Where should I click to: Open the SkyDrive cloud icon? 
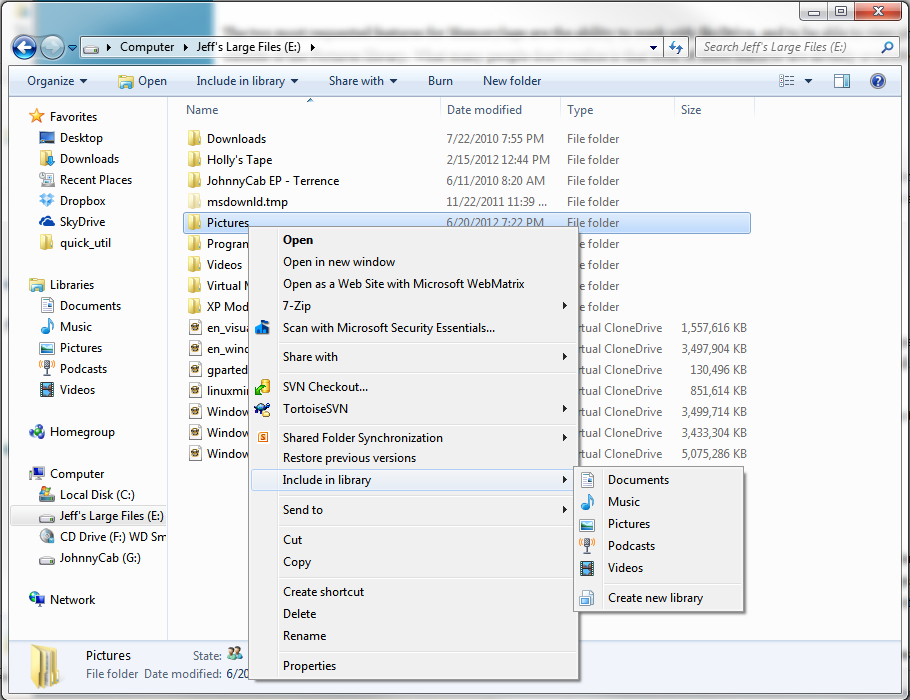46,222
